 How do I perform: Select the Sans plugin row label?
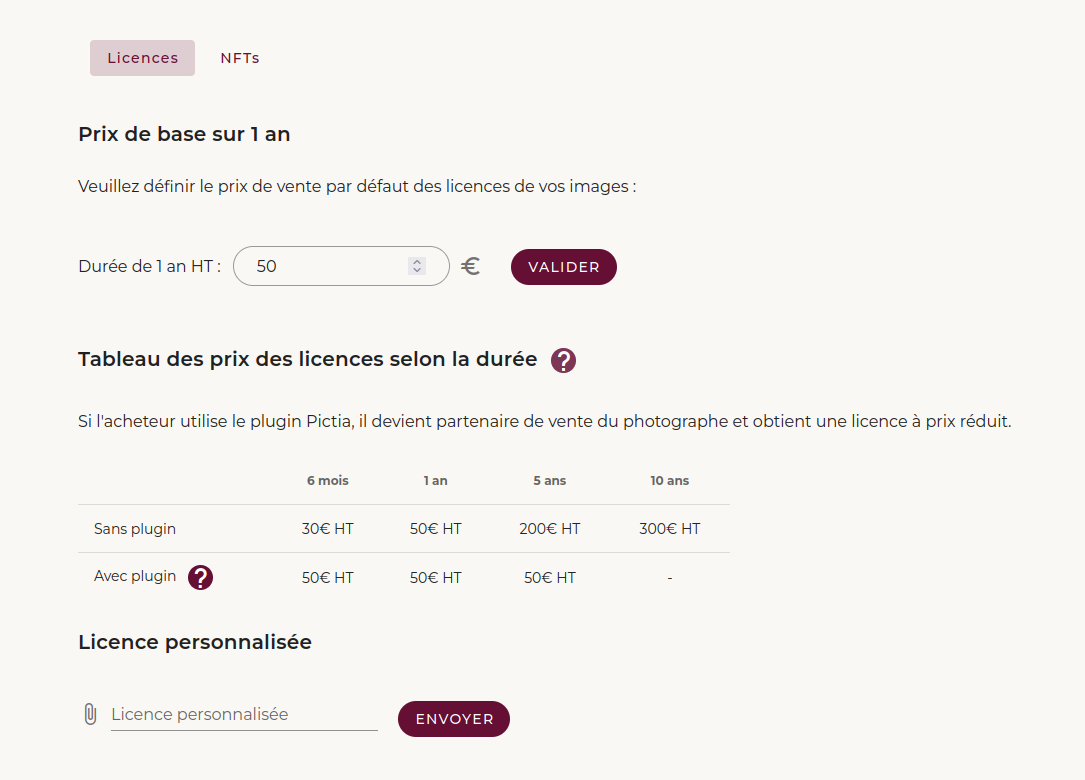[135, 529]
